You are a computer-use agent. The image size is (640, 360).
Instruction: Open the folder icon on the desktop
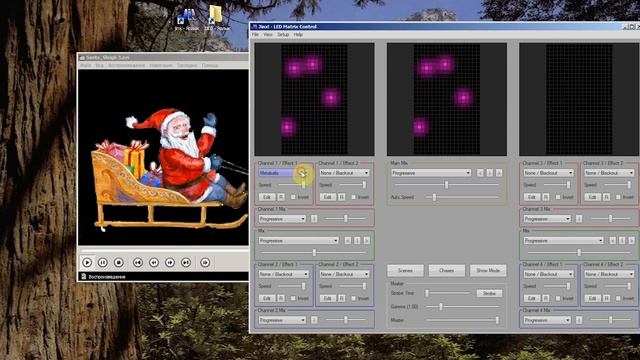point(216,18)
